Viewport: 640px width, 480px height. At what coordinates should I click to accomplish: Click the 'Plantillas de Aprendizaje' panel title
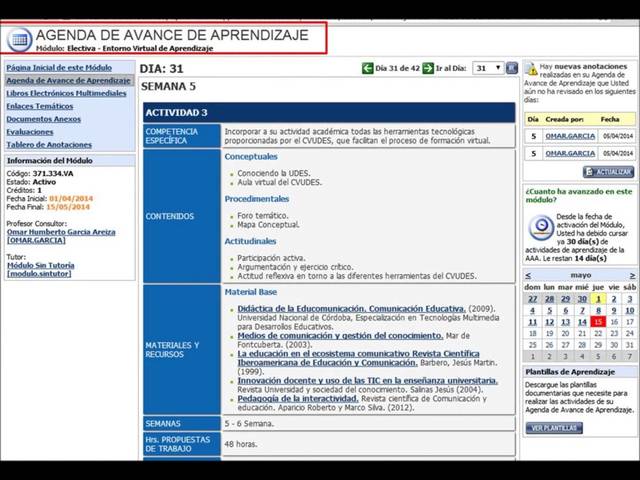tap(570, 372)
